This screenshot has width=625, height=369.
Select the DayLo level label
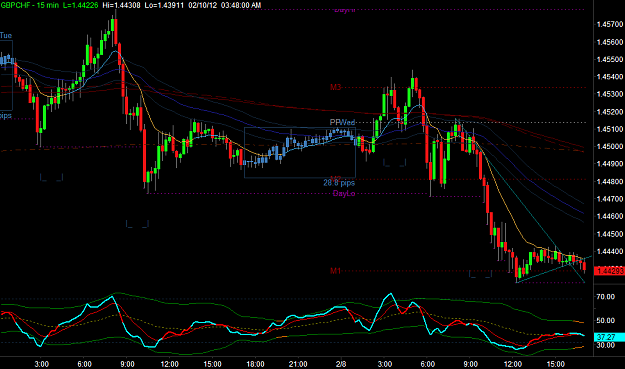(344, 194)
